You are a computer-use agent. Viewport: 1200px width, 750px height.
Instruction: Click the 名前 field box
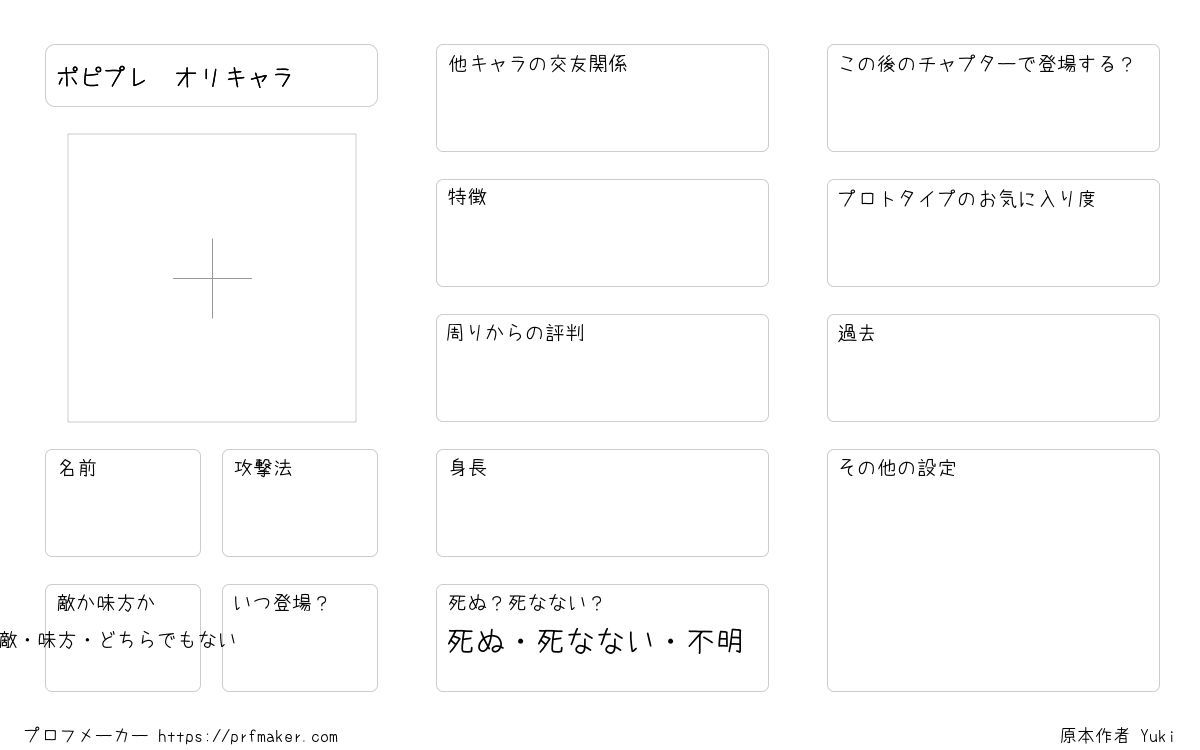[x=123, y=503]
